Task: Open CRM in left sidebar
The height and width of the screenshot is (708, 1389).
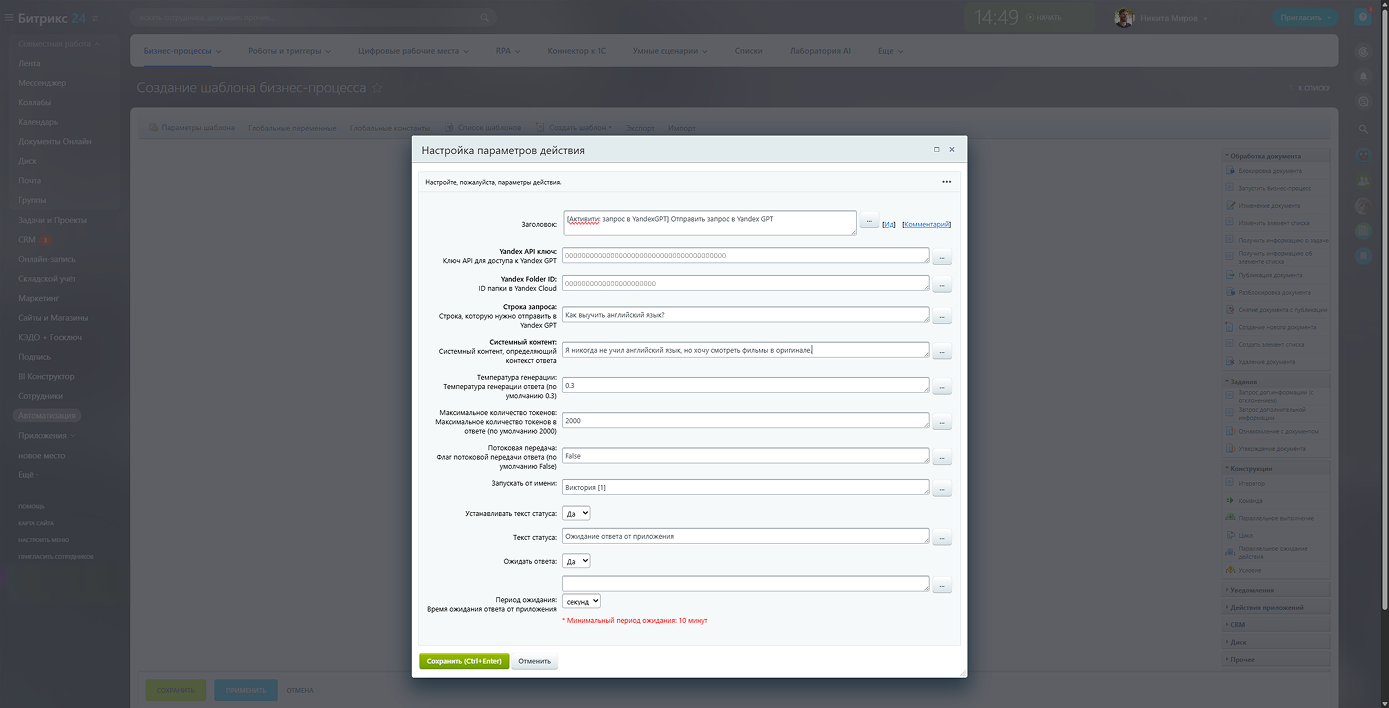Action: [x=27, y=240]
